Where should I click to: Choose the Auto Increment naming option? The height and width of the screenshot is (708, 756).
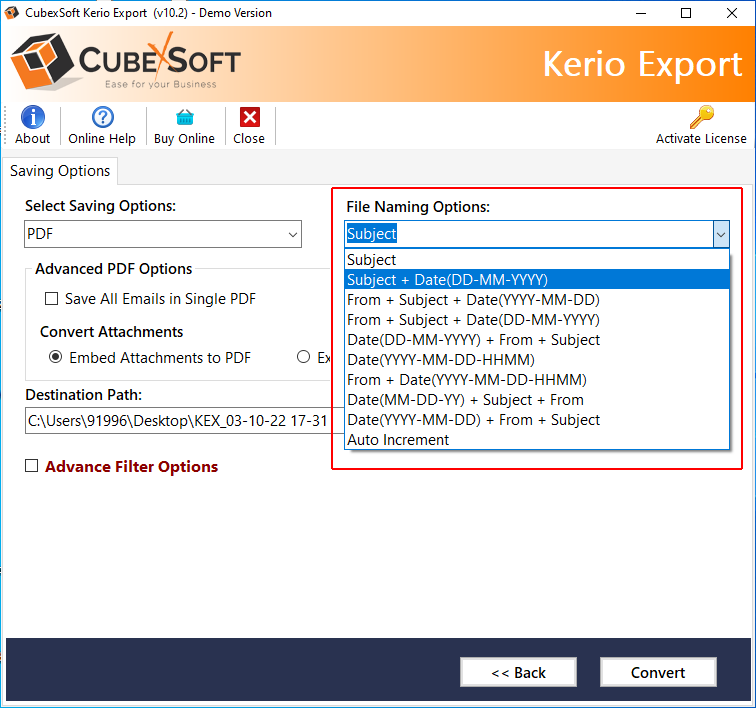pyautogui.click(x=537, y=440)
